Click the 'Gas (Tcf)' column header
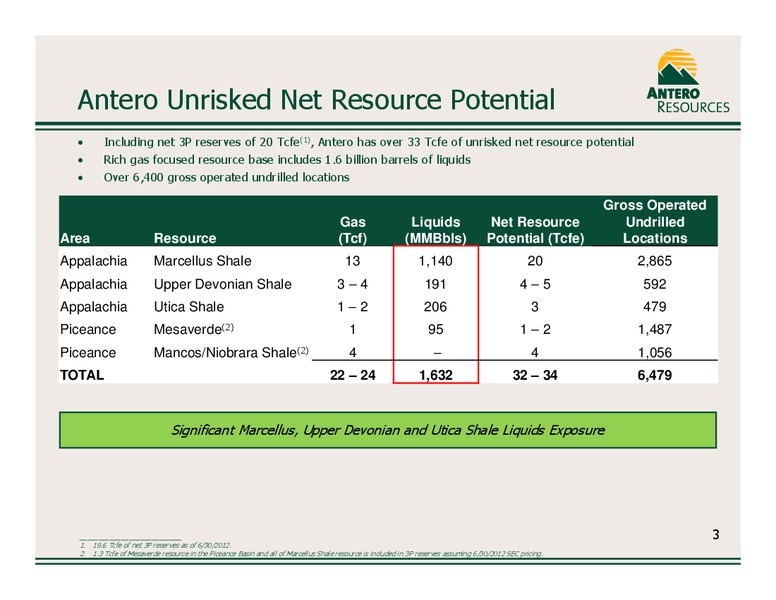The width and height of the screenshot is (776, 600). [352, 230]
